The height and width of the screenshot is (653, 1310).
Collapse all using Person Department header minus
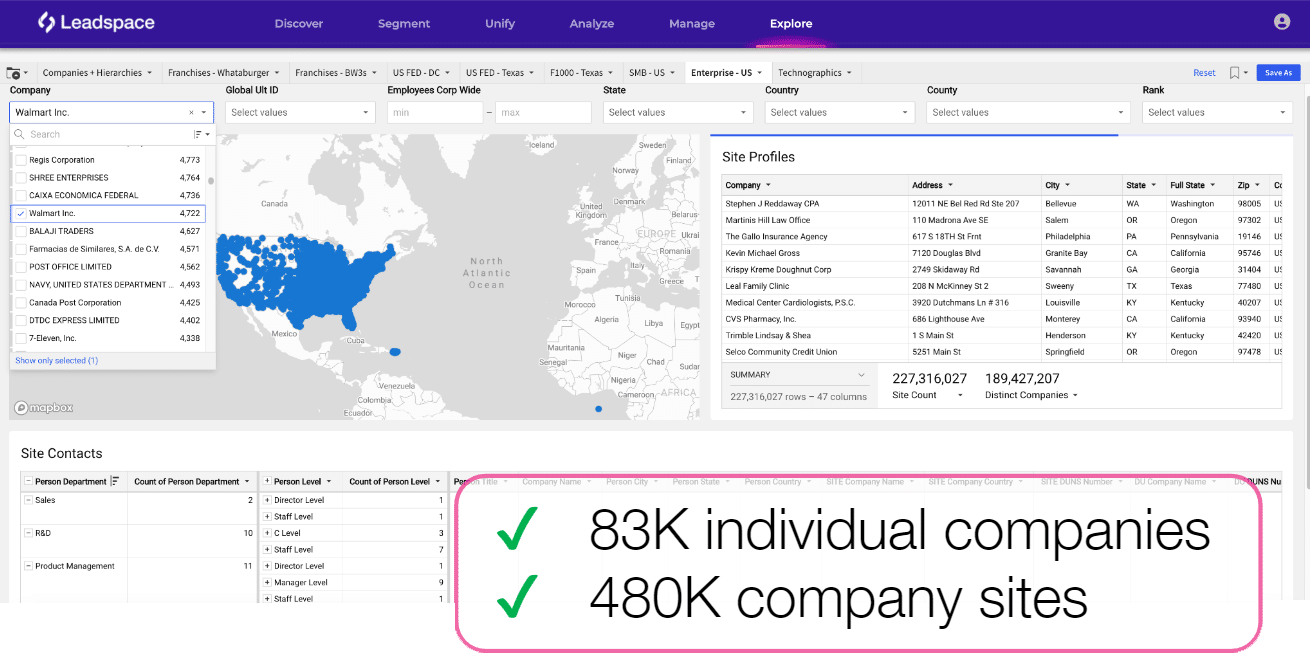pyautogui.click(x=28, y=482)
